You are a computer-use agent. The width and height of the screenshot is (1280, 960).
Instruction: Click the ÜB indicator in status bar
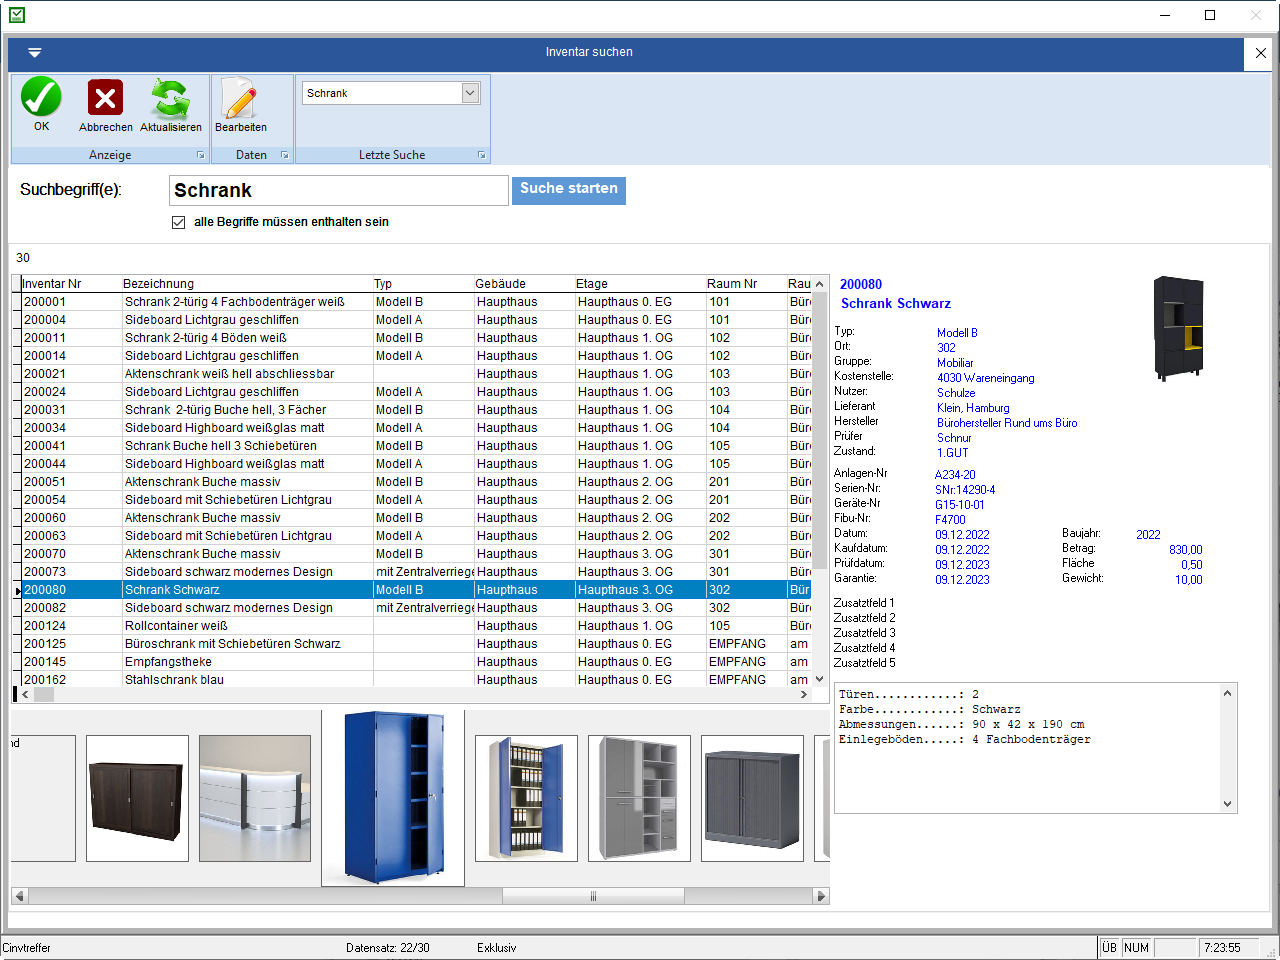pos(1109,947)
